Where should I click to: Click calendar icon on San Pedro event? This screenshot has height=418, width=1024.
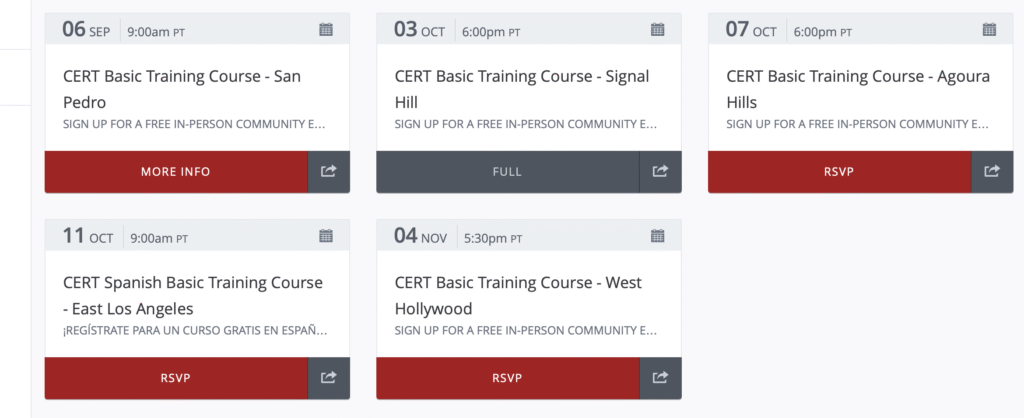point(326,30)
